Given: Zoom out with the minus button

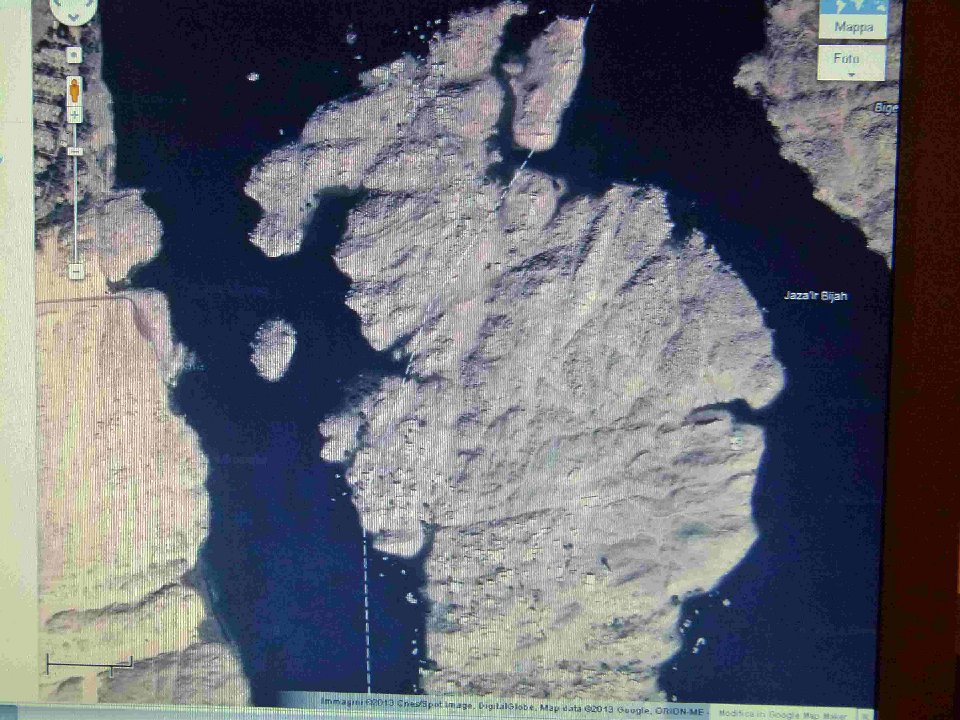Looking at the screenshot, I should [x=75, y=271].
